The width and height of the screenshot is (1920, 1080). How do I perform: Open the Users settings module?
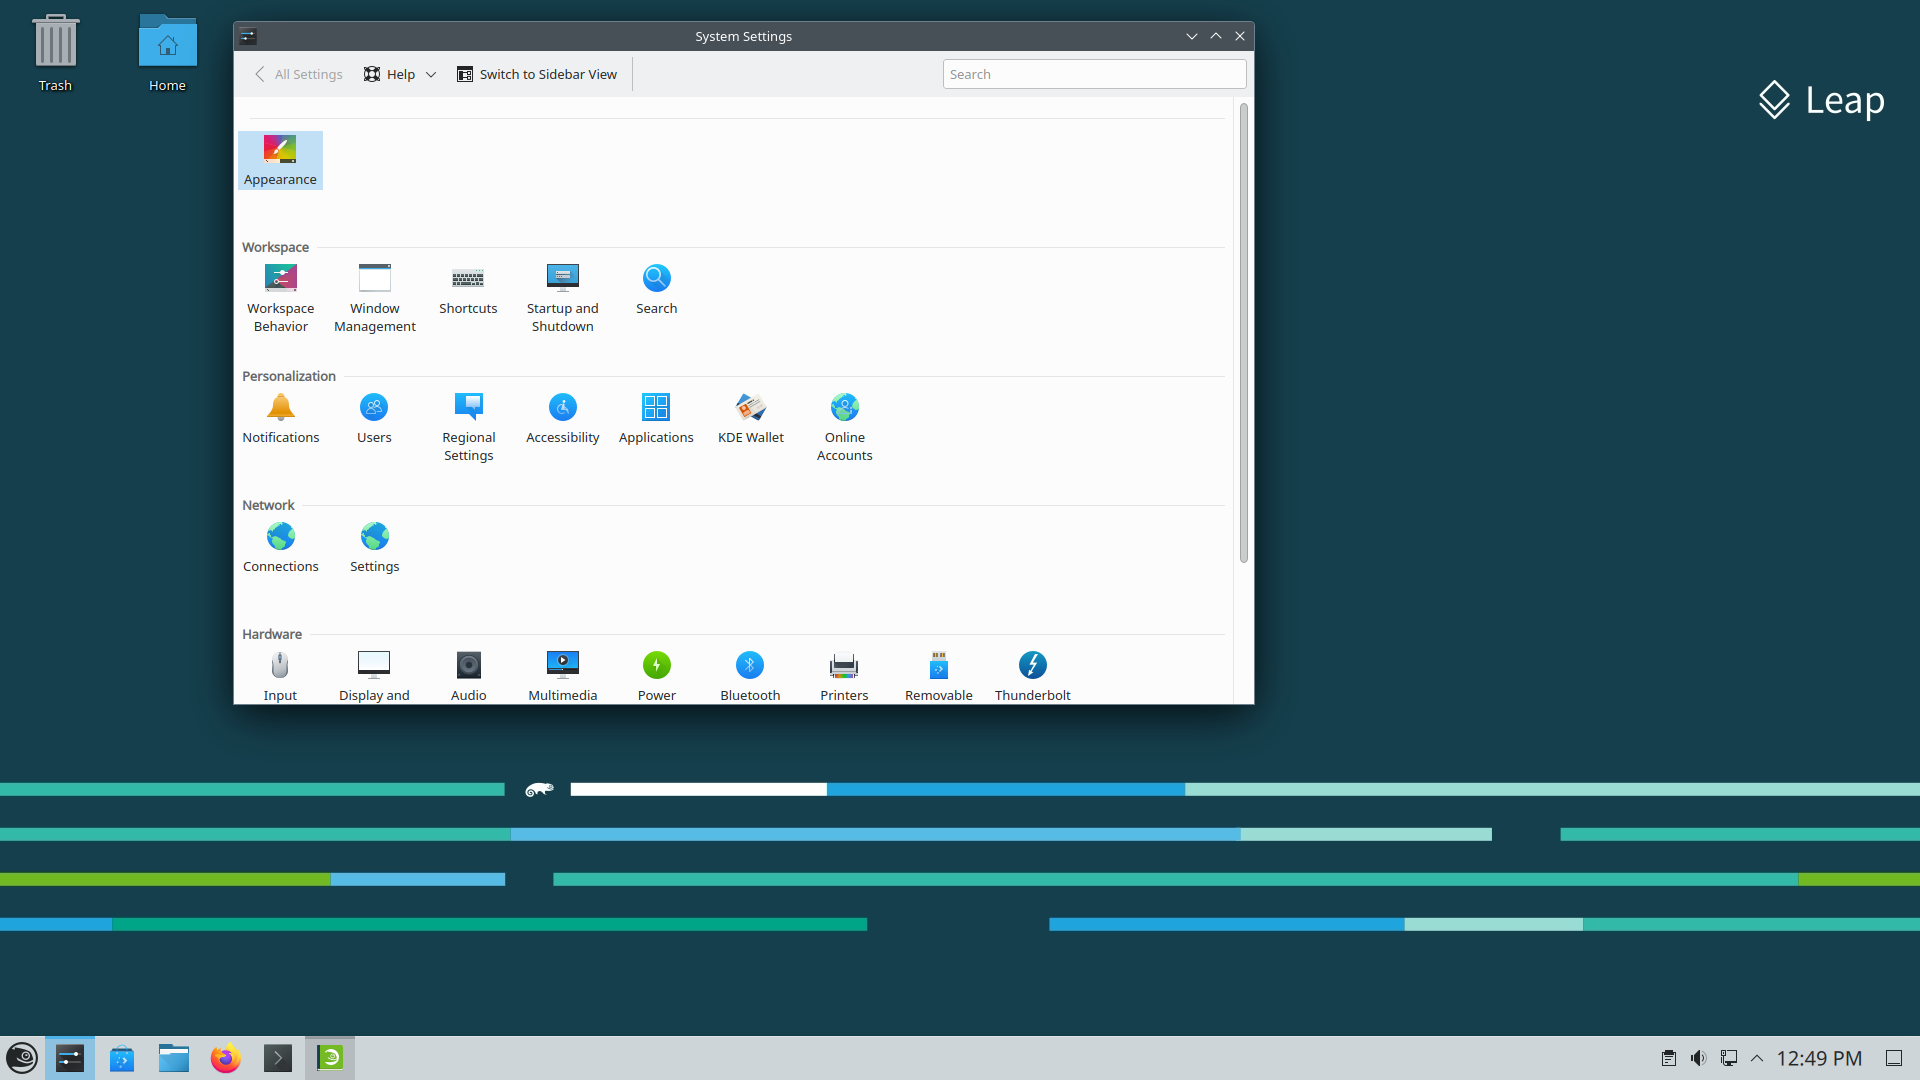pyautogui.click(x=374, y=419)
